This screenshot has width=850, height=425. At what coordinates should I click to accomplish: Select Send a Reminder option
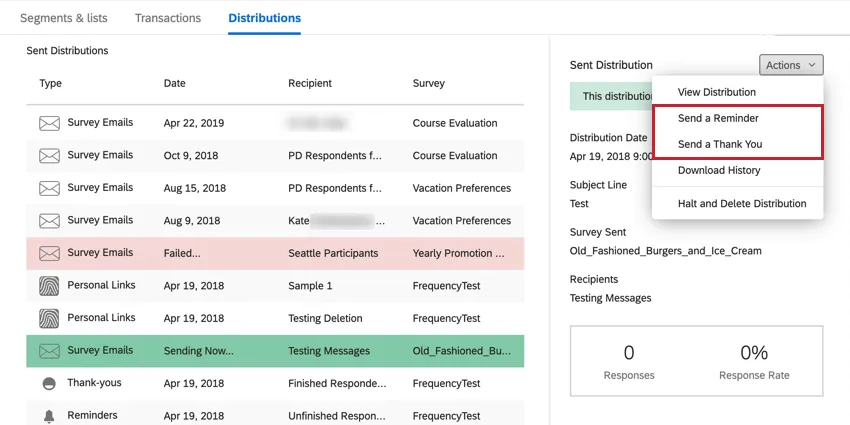pos(718,118)
